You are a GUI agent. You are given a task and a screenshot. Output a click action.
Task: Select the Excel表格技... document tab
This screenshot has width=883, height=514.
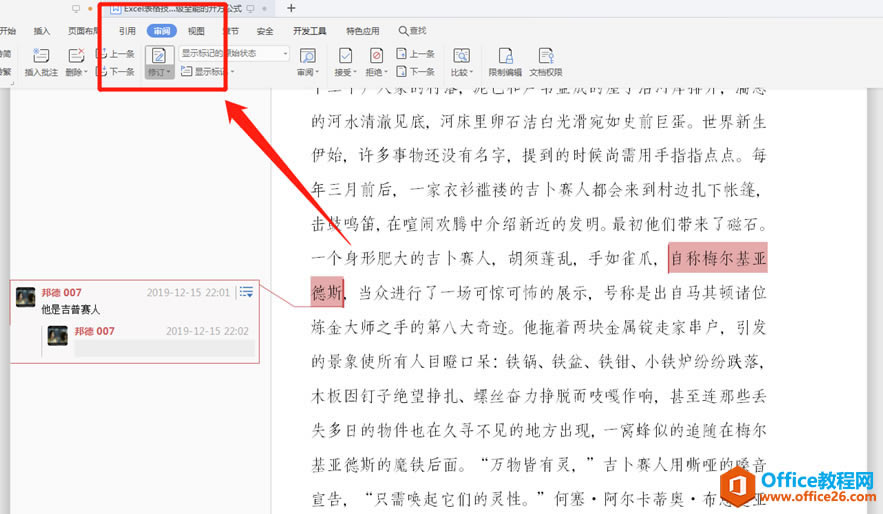point(183,8)
